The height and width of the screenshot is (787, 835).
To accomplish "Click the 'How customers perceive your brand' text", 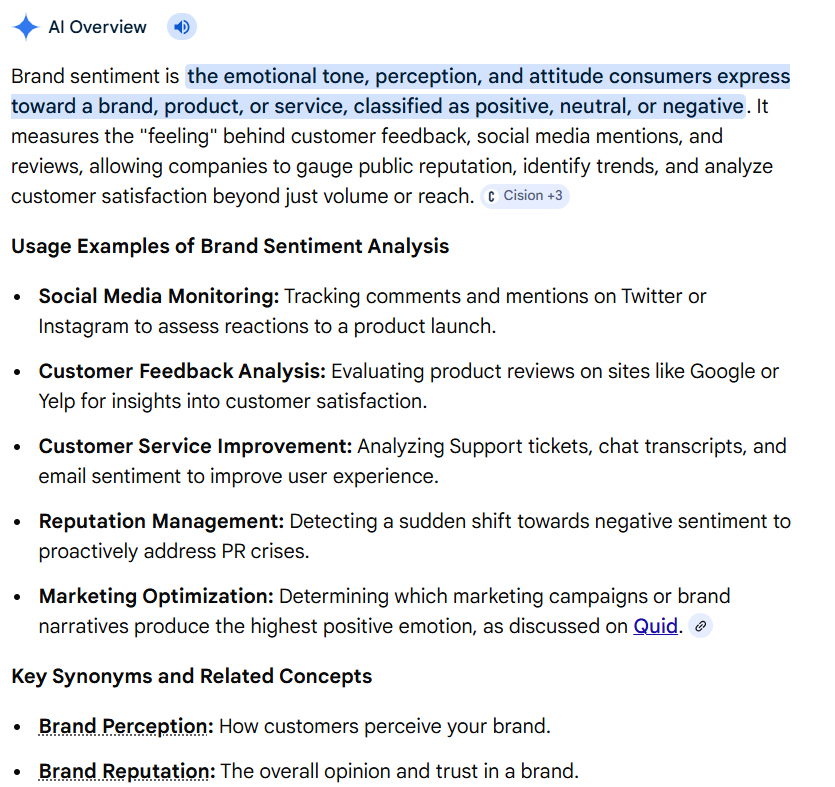I will [384, 726].
